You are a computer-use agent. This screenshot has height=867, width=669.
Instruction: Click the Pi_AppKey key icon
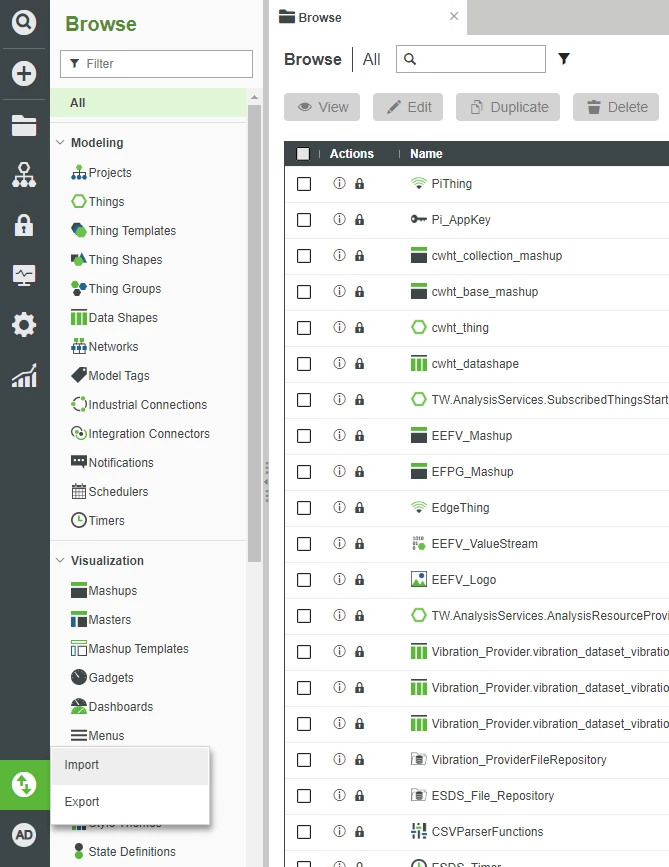point(419,220)
